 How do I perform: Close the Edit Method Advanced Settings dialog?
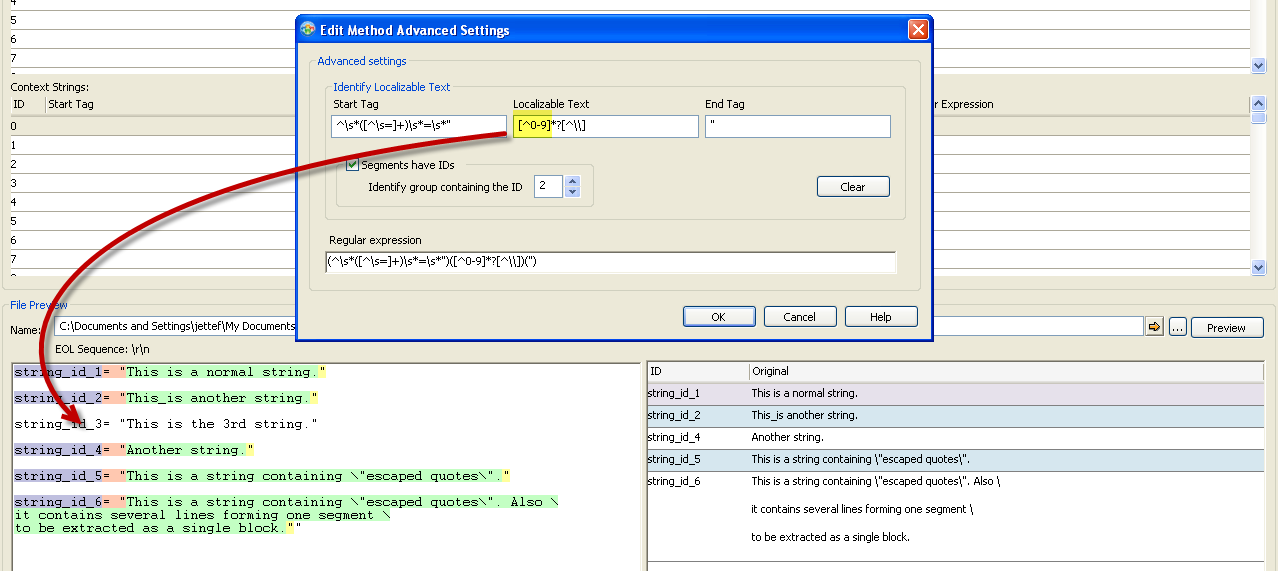[x=918, y=30]
